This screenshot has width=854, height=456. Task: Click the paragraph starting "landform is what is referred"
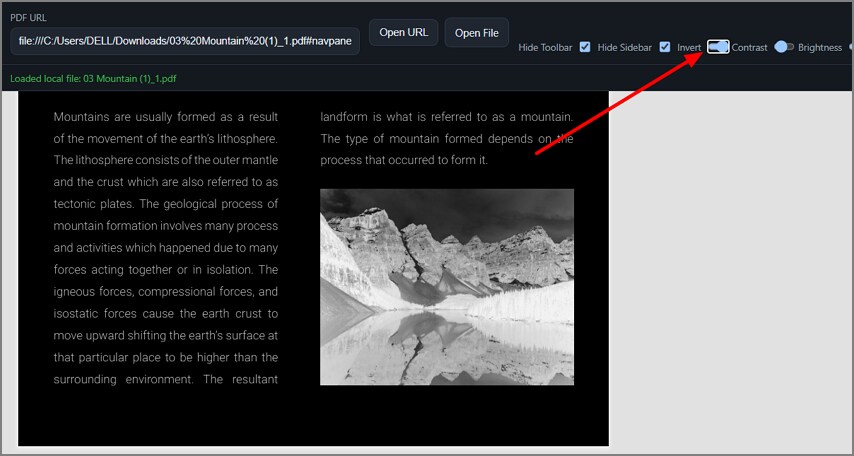(x=447, y=139)
